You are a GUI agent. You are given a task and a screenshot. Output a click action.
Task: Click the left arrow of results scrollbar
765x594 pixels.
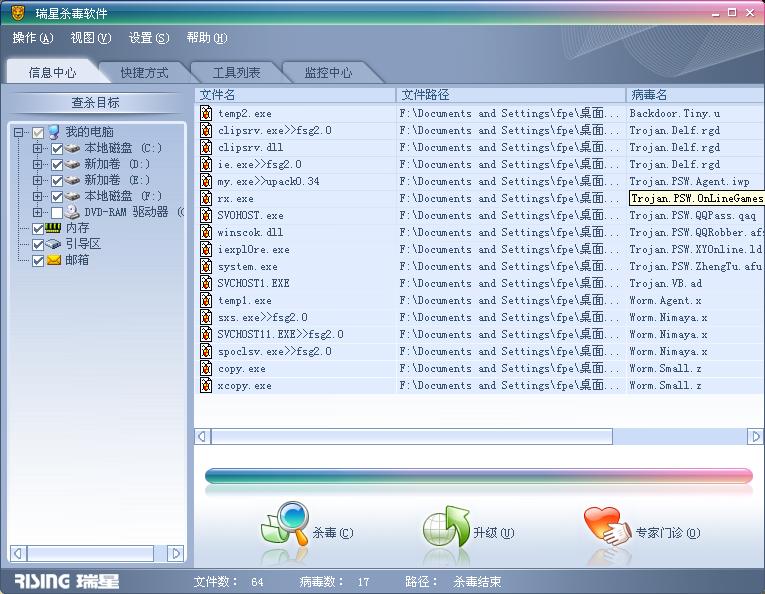[203, 436]
